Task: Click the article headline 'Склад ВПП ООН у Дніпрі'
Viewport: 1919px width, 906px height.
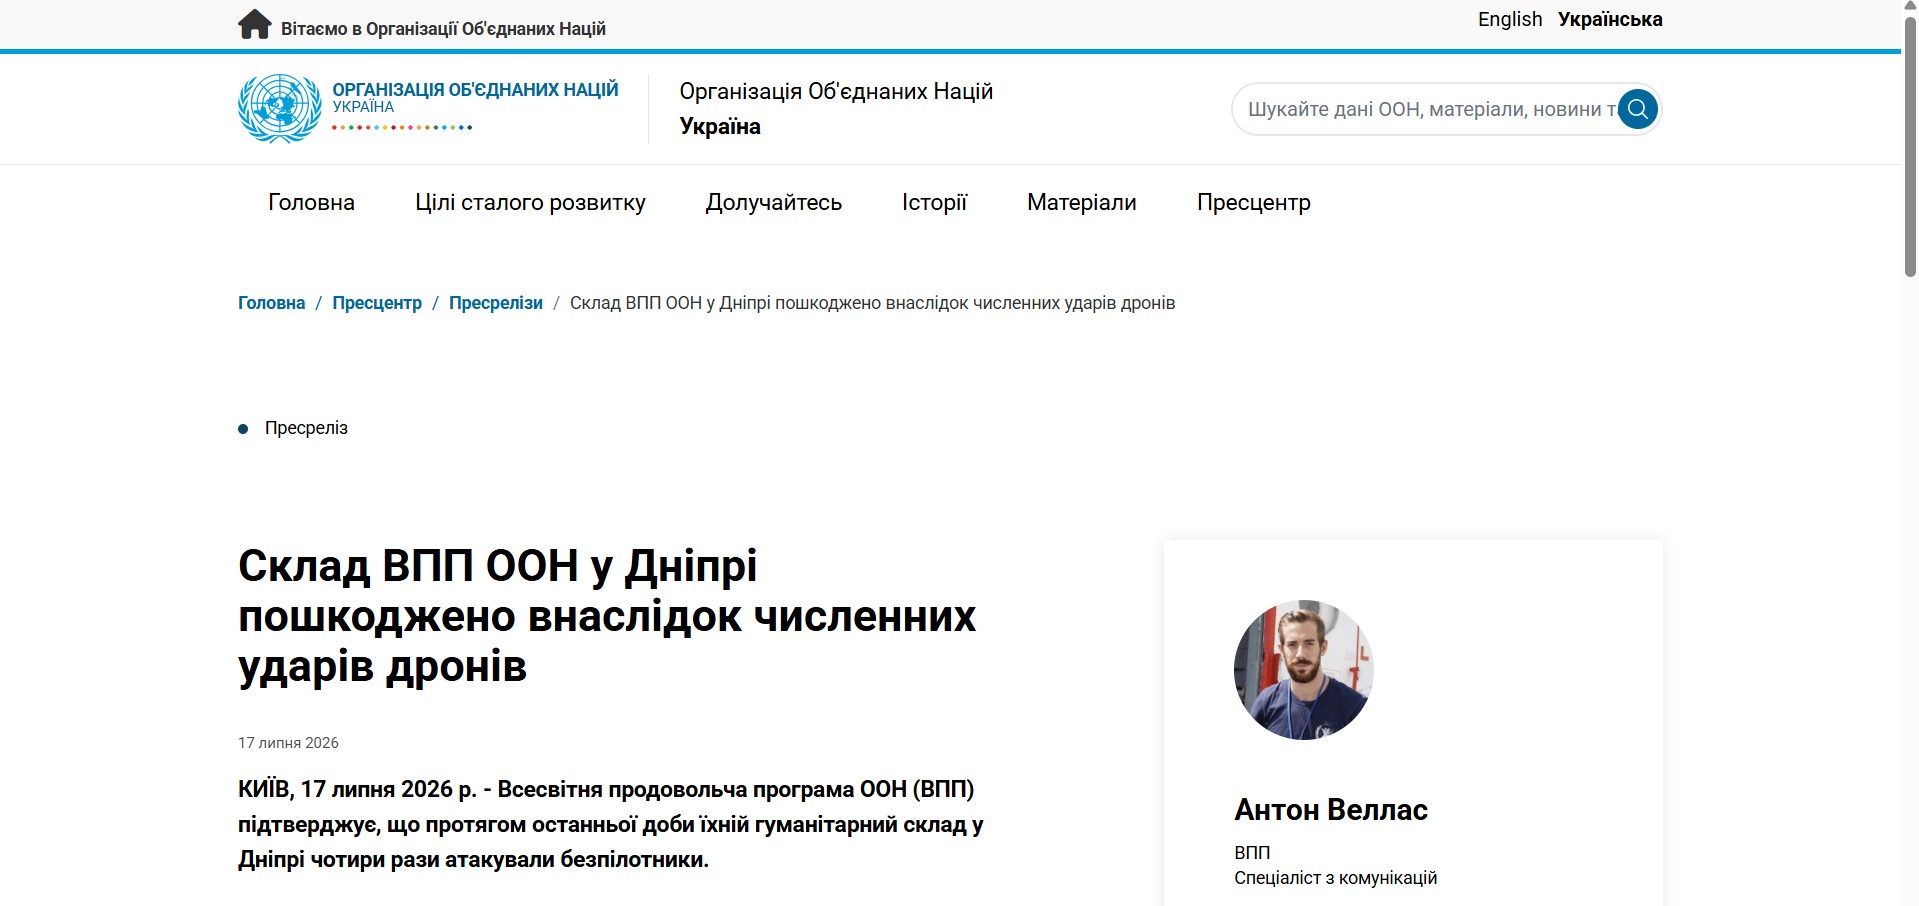Action: 607,616
